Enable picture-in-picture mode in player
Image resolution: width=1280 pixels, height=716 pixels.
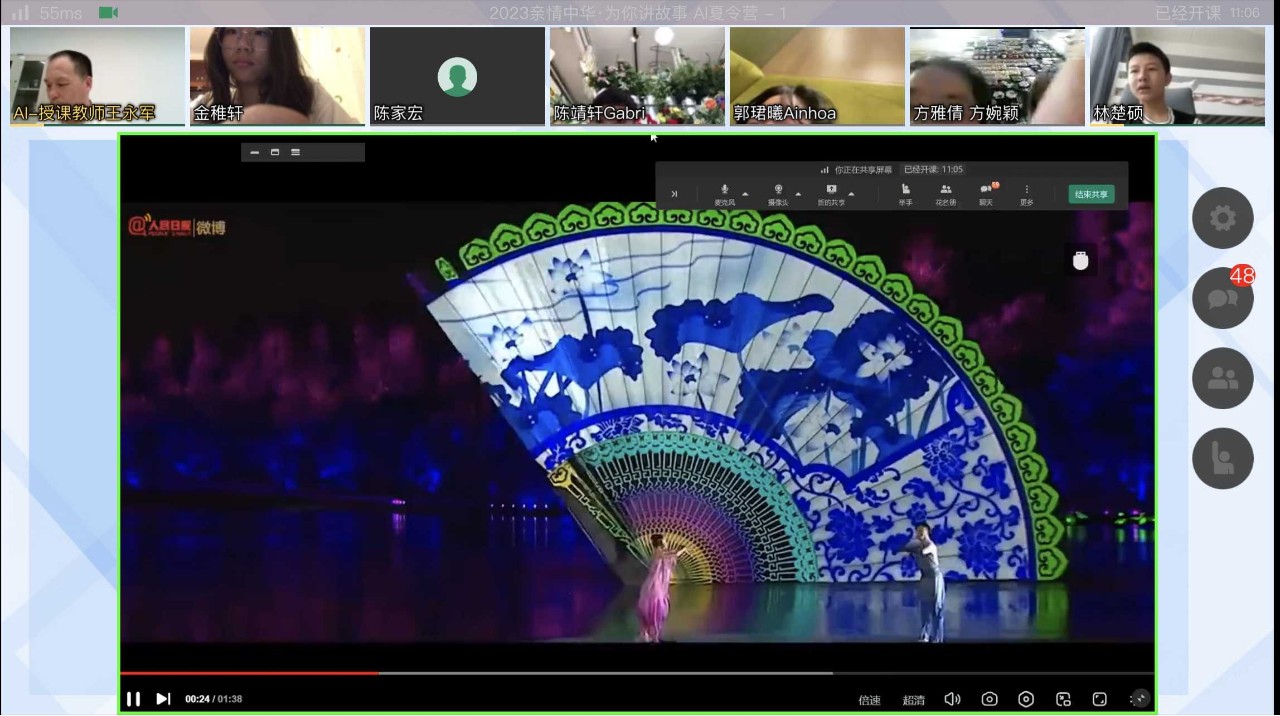pyautogui.click(x=1063, y=700)
